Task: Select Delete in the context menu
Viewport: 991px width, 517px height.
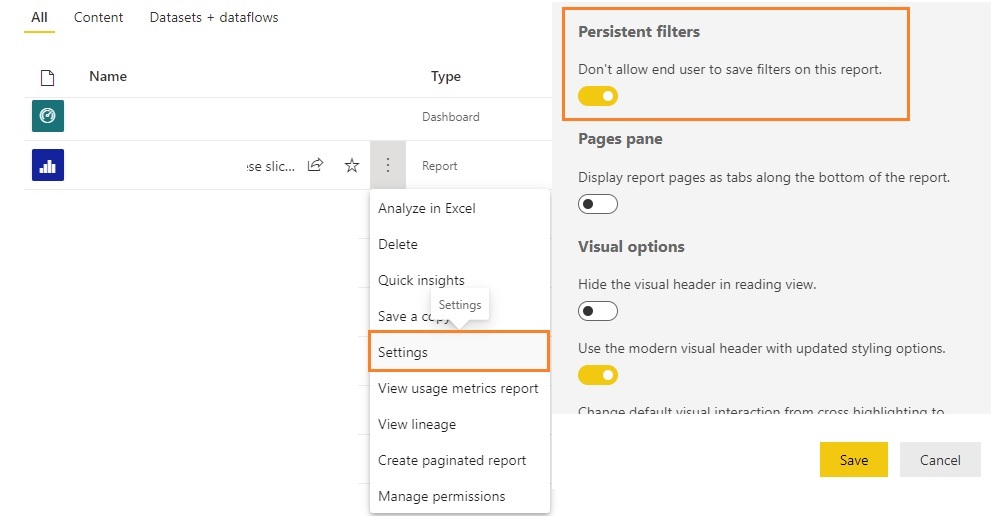Action: (459, 245)
